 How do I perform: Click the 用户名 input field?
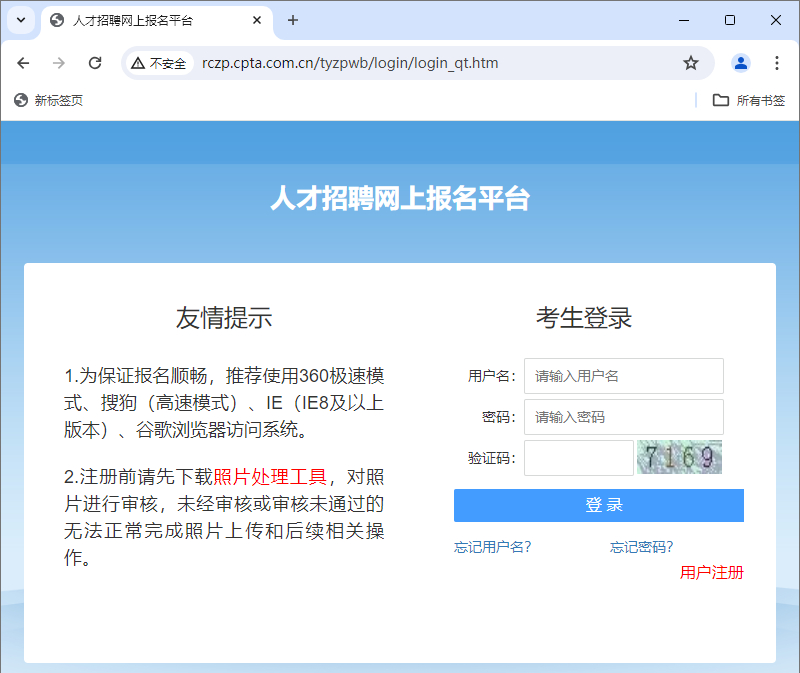coord(623,376)
